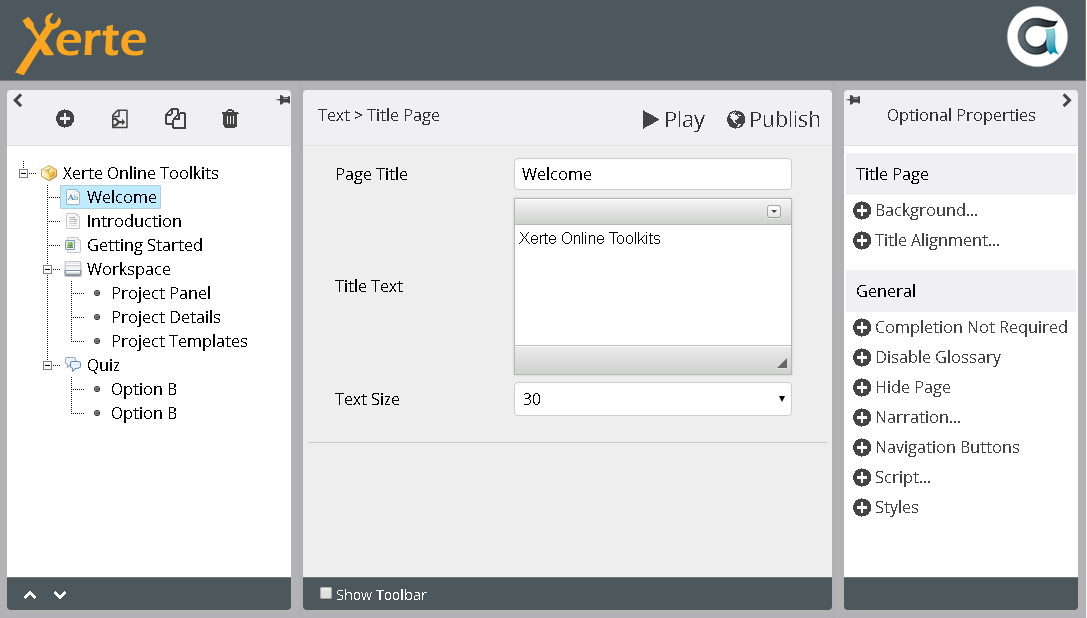Collapse left panel with chevron arrow

tap(18, 100)
